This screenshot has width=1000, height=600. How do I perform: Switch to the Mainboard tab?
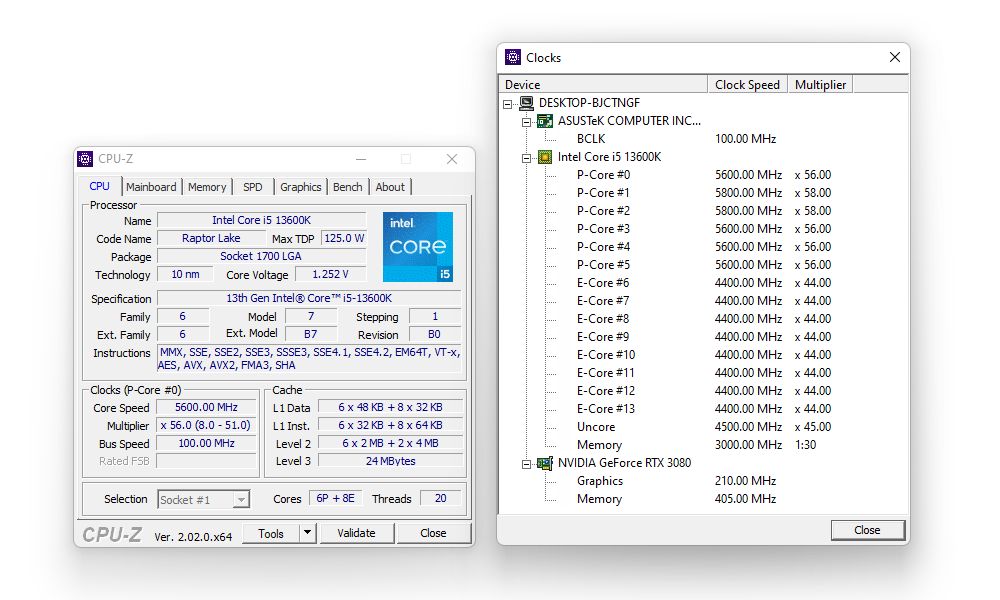pos(151,187)
